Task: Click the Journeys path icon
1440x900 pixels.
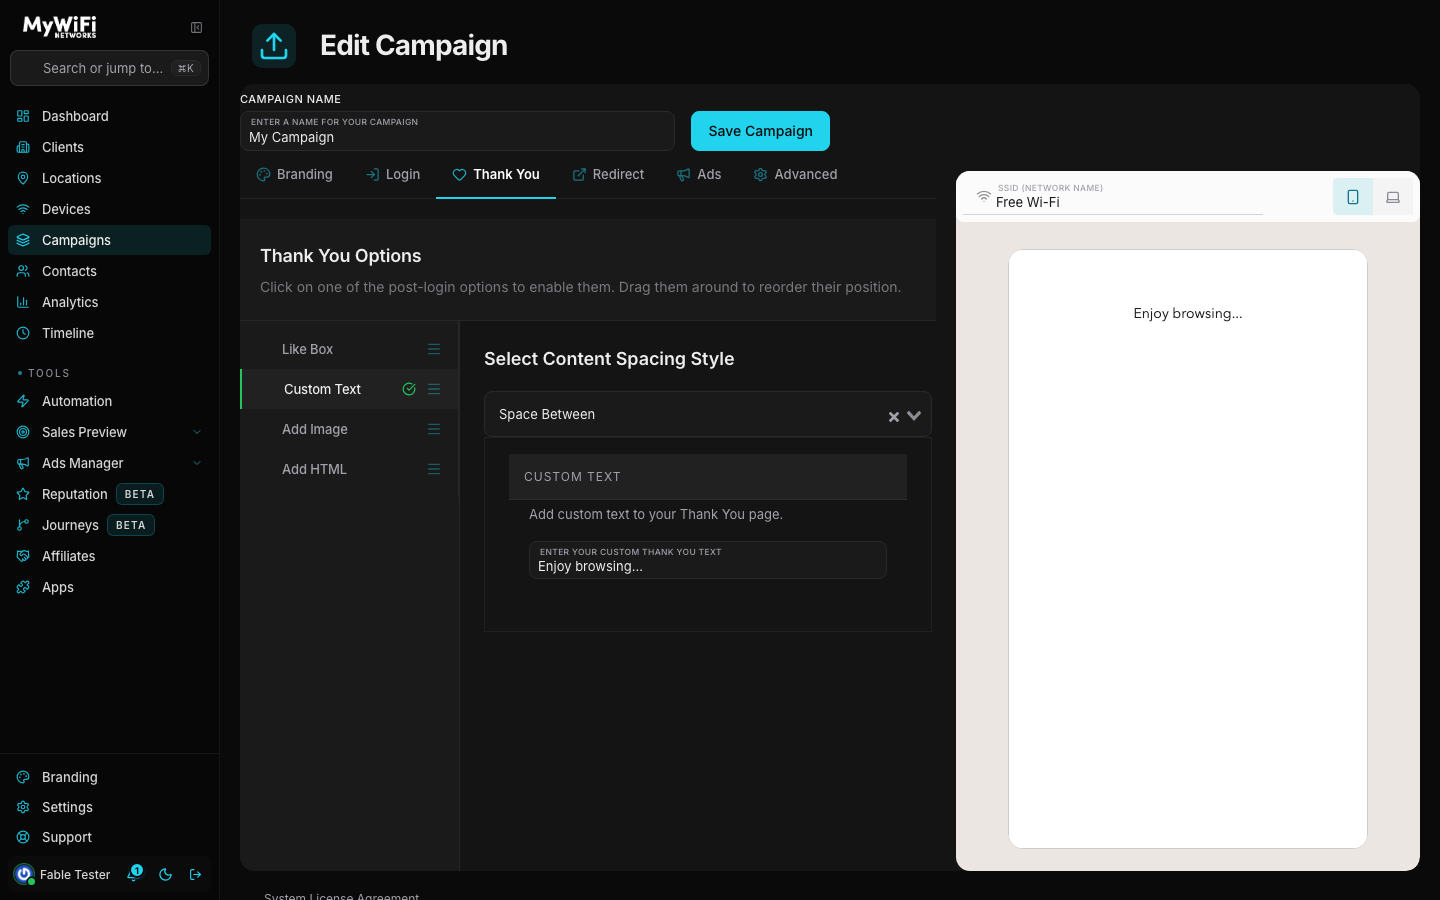Action: pyautogui.click(x=23, y=525)
